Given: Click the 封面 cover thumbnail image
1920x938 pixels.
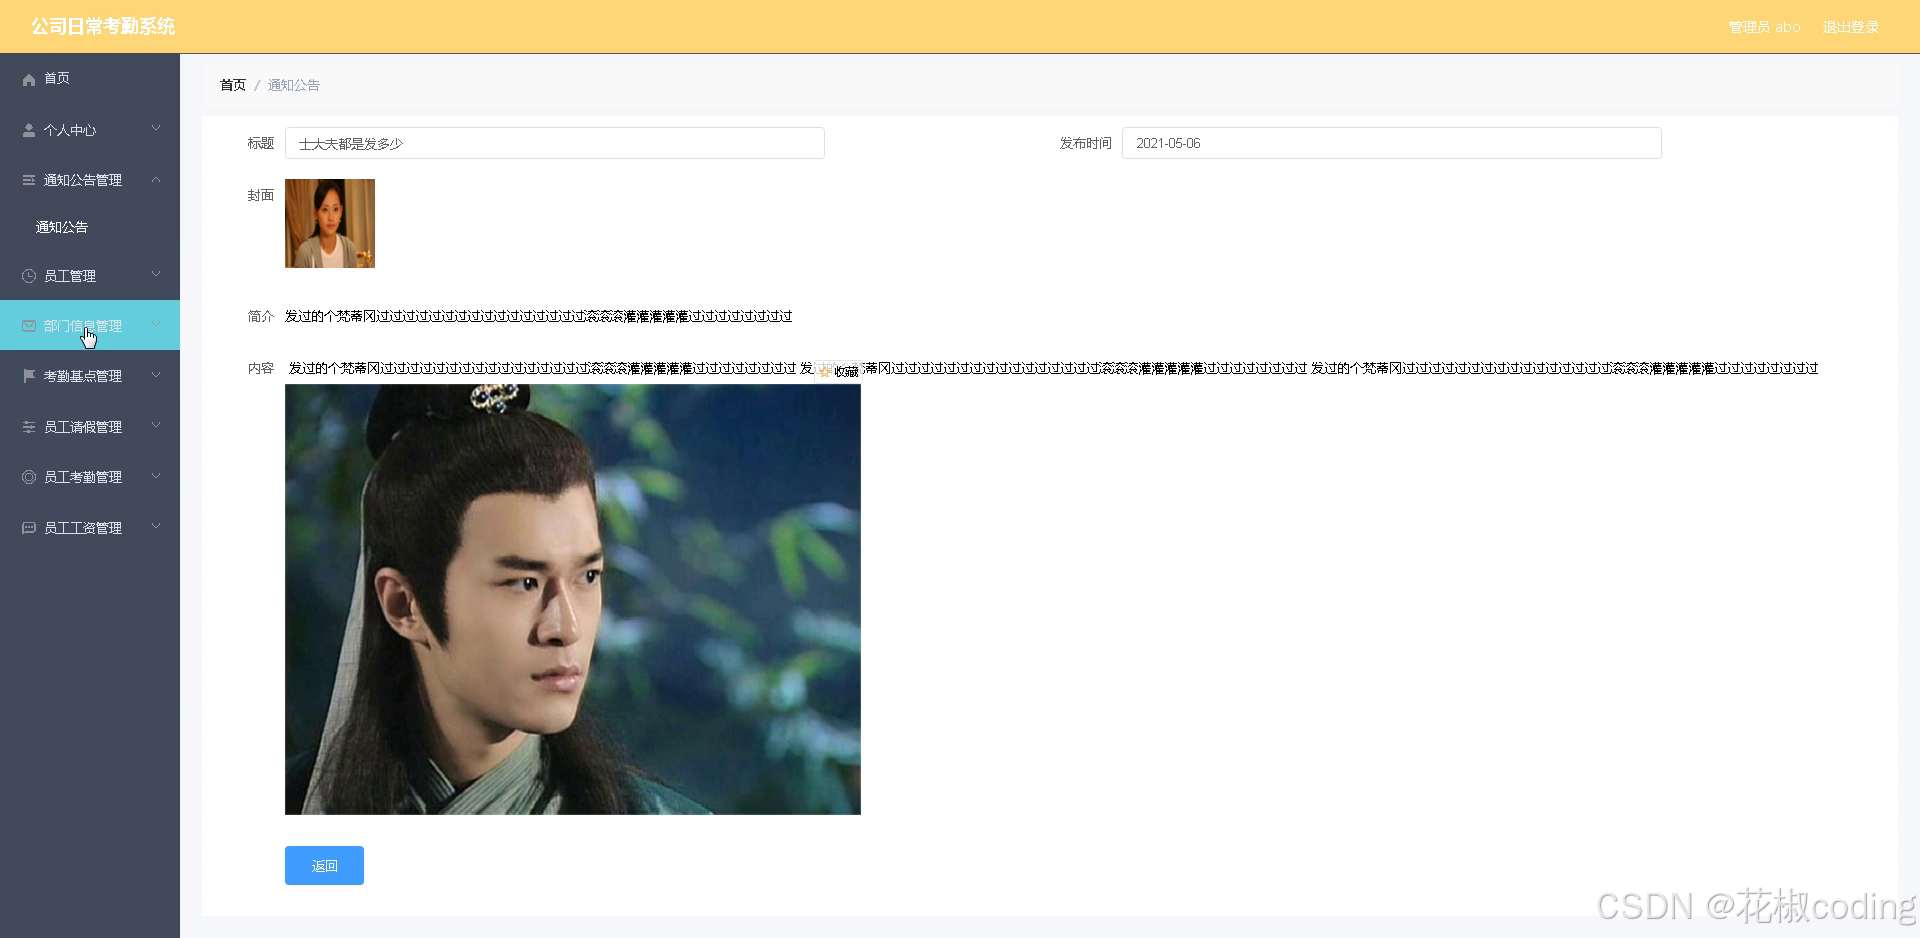Looking at the screenshot, I should 330,223.
